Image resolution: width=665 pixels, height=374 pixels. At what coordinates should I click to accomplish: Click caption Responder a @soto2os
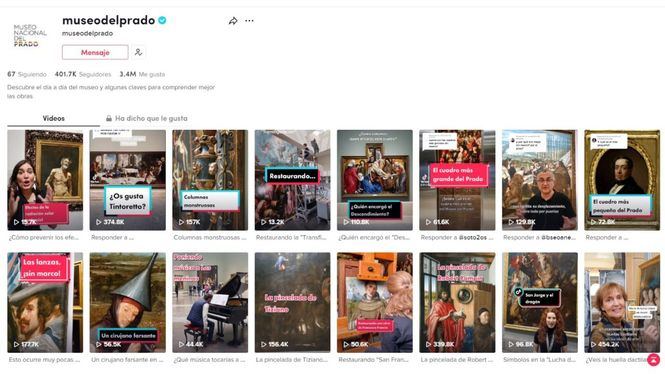(457, 237)
